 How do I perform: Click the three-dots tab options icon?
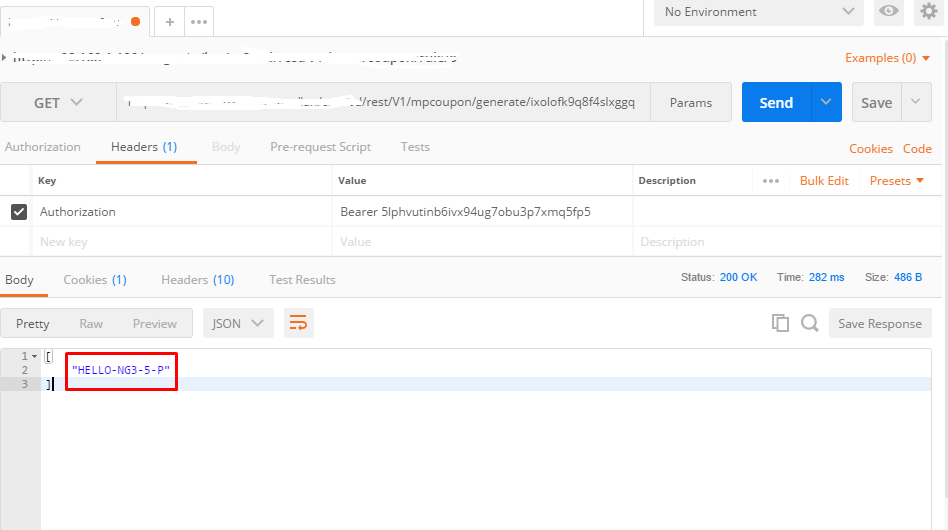pos(198,21)
